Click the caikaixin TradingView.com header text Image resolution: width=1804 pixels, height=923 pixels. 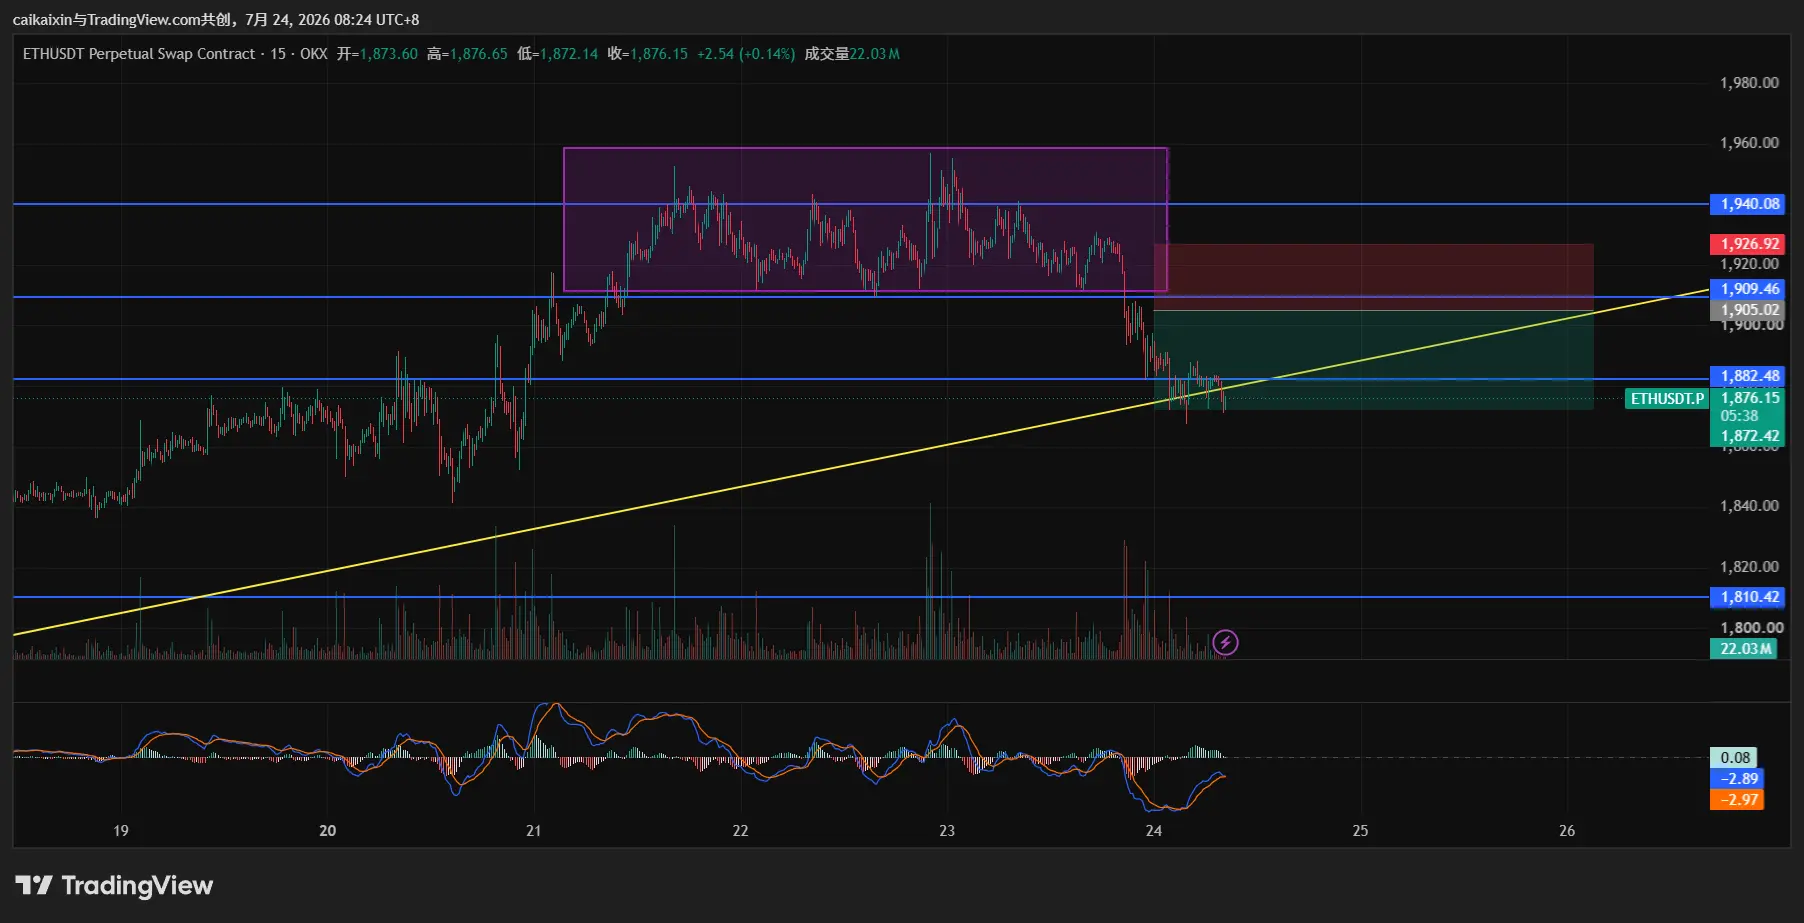click(x=215, y=20)
